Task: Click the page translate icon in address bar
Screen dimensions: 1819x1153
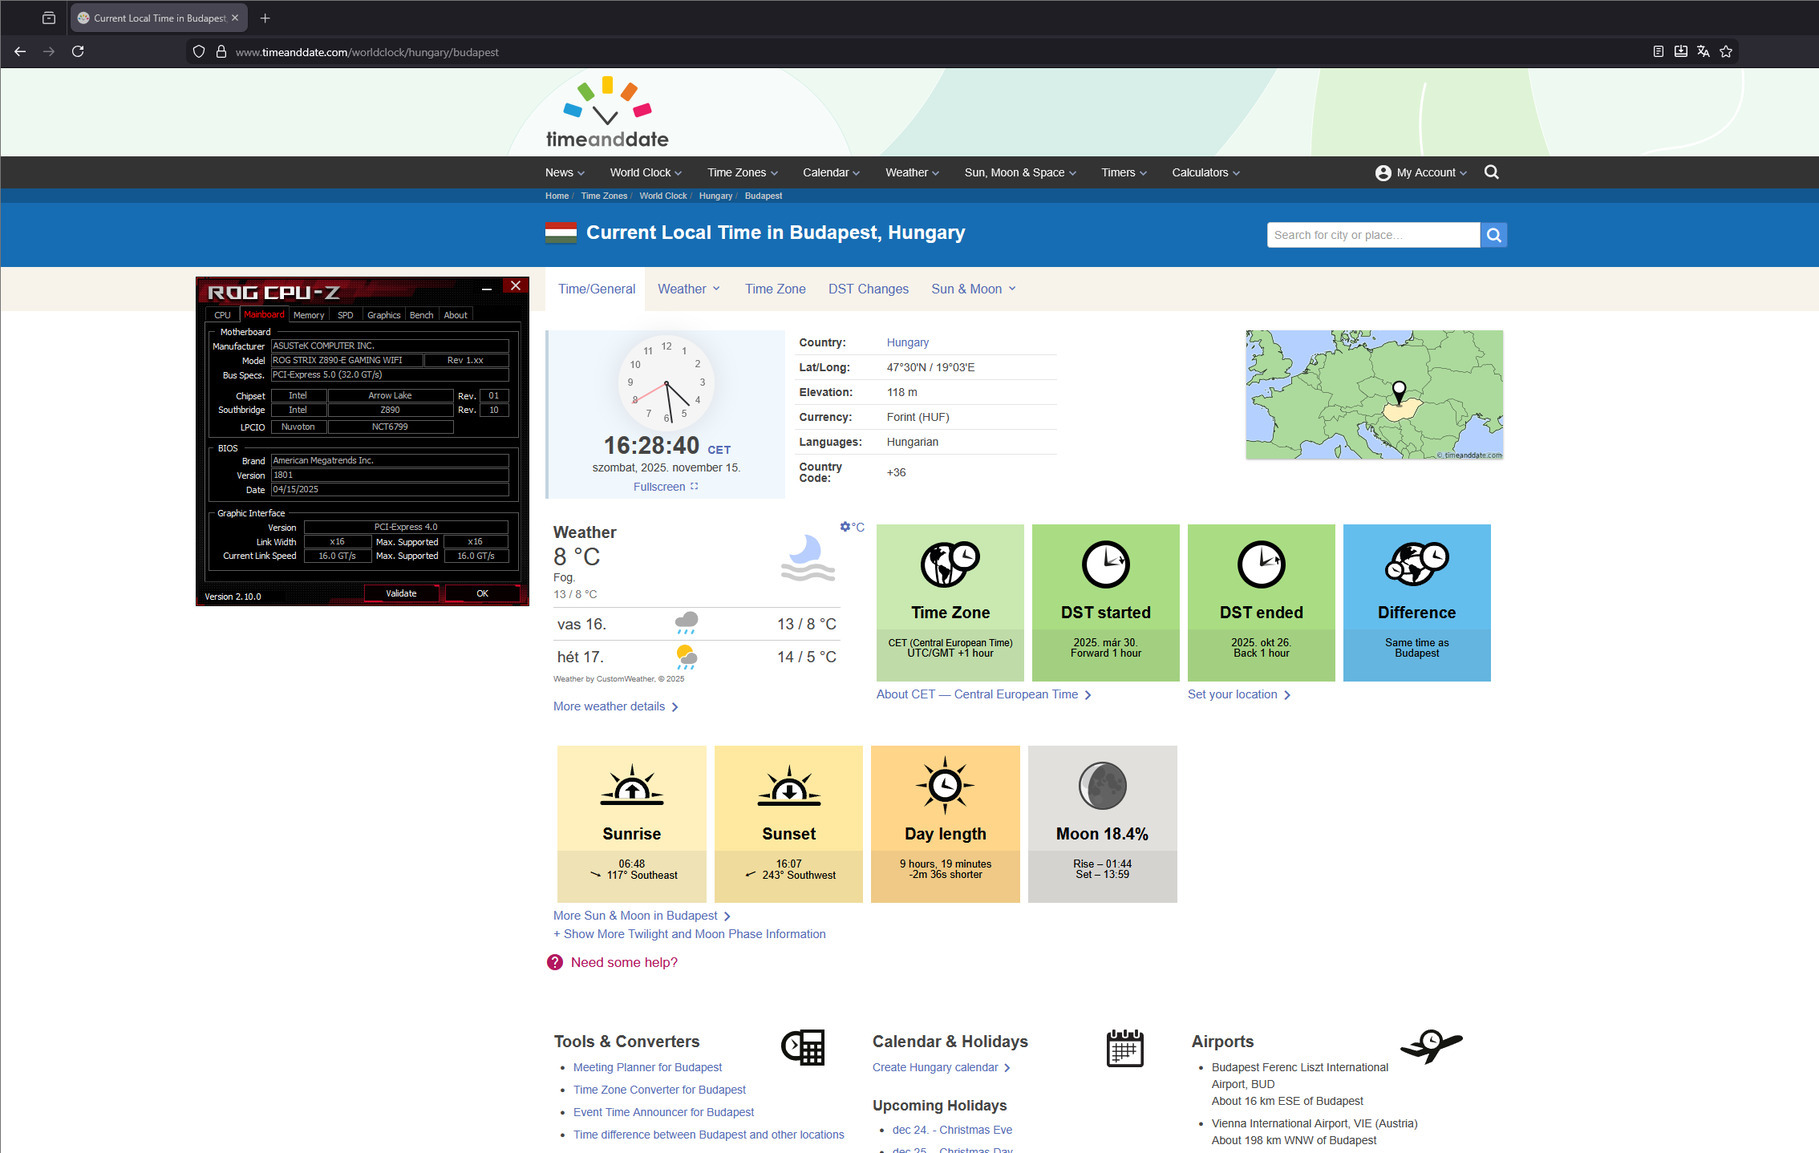Action: point(1703,52)
